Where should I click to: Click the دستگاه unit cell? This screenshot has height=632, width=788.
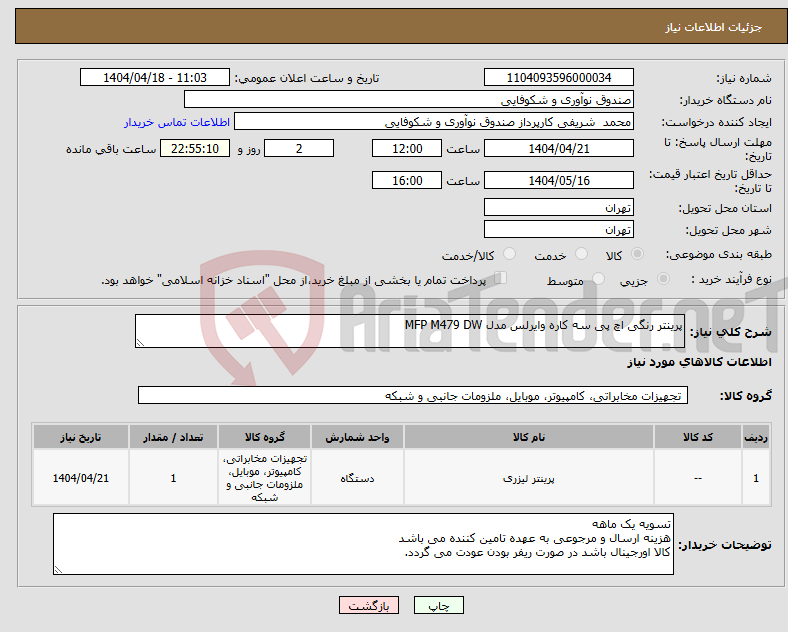pos(357,478)
